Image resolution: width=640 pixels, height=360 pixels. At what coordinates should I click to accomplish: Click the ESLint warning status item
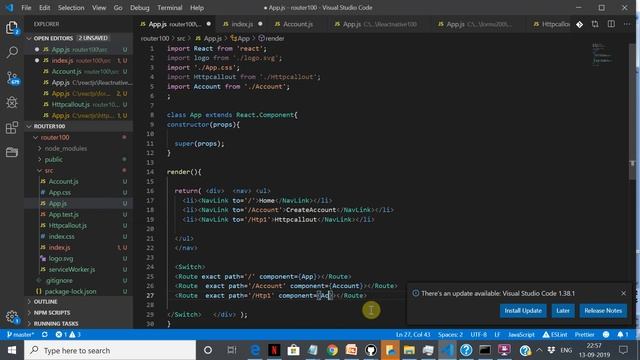[x=555, y=334]
